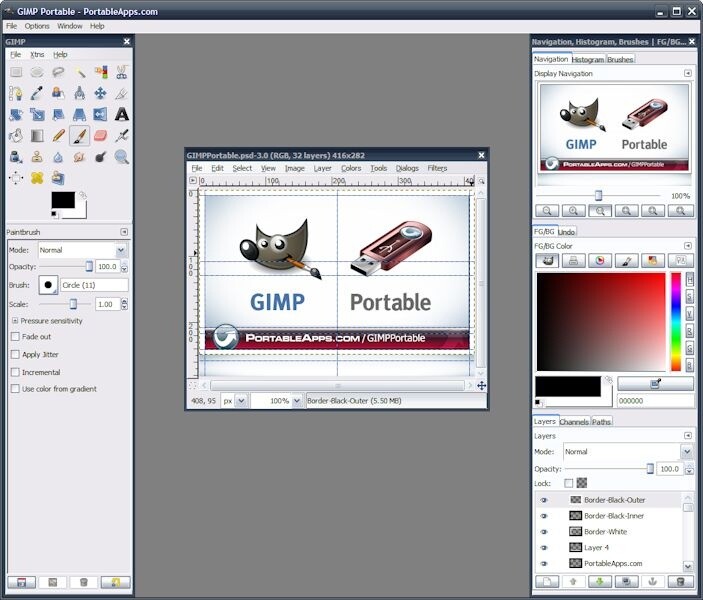This screenshot has width=703, height=600.
Task: Select the Zoom magnifier tool in toolbox
Action: (x=122, y=157)
